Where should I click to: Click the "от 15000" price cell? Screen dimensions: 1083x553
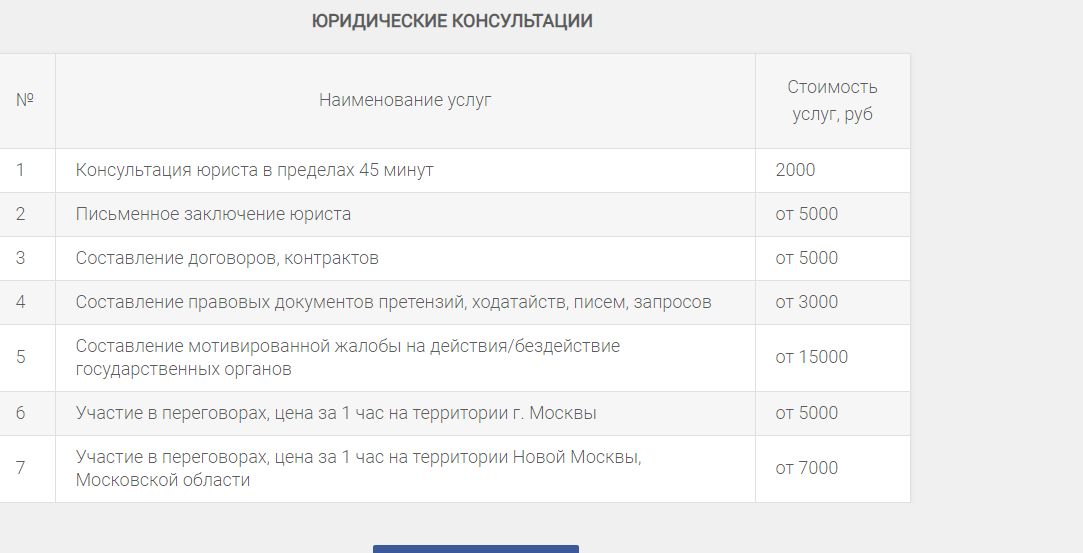pos(812,357)
